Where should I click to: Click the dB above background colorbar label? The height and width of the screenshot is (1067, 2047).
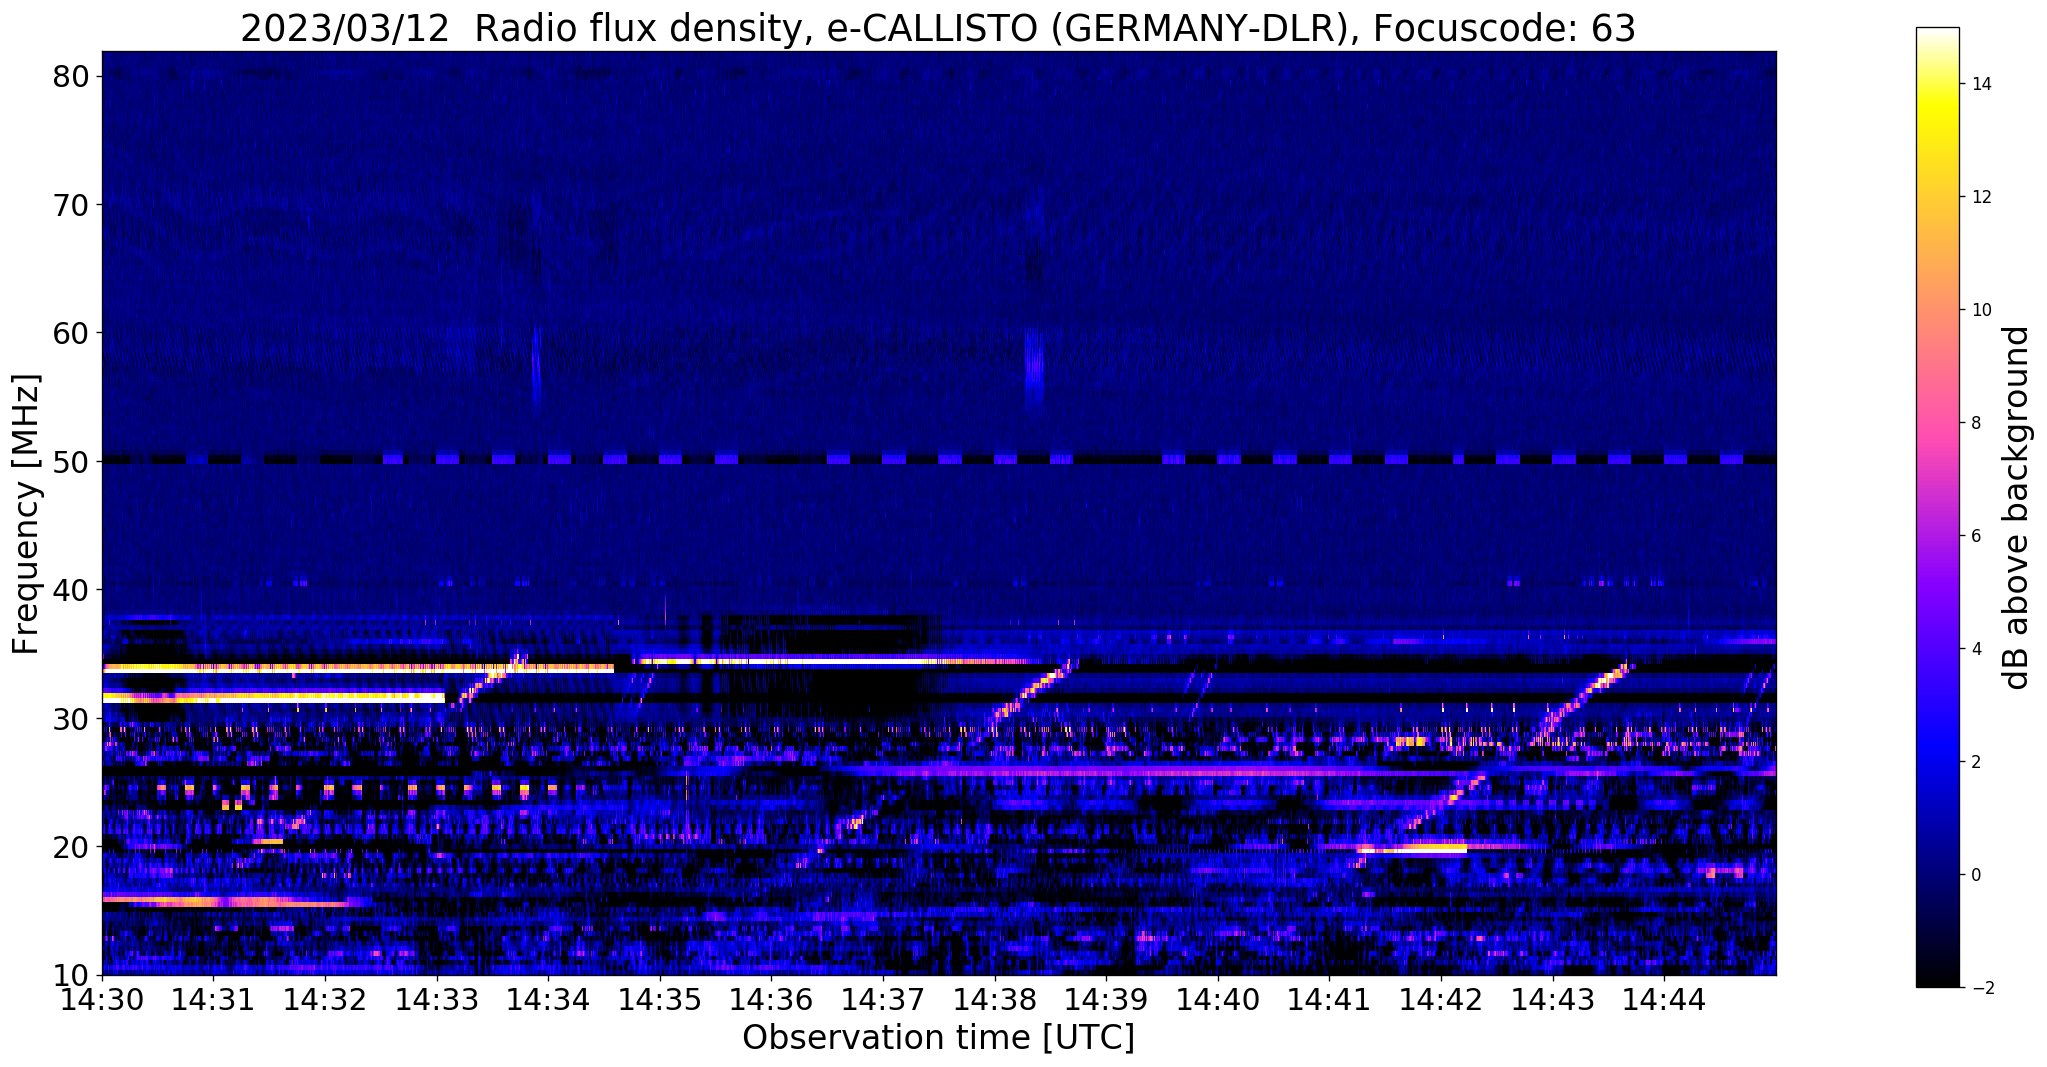[2016, 508]
